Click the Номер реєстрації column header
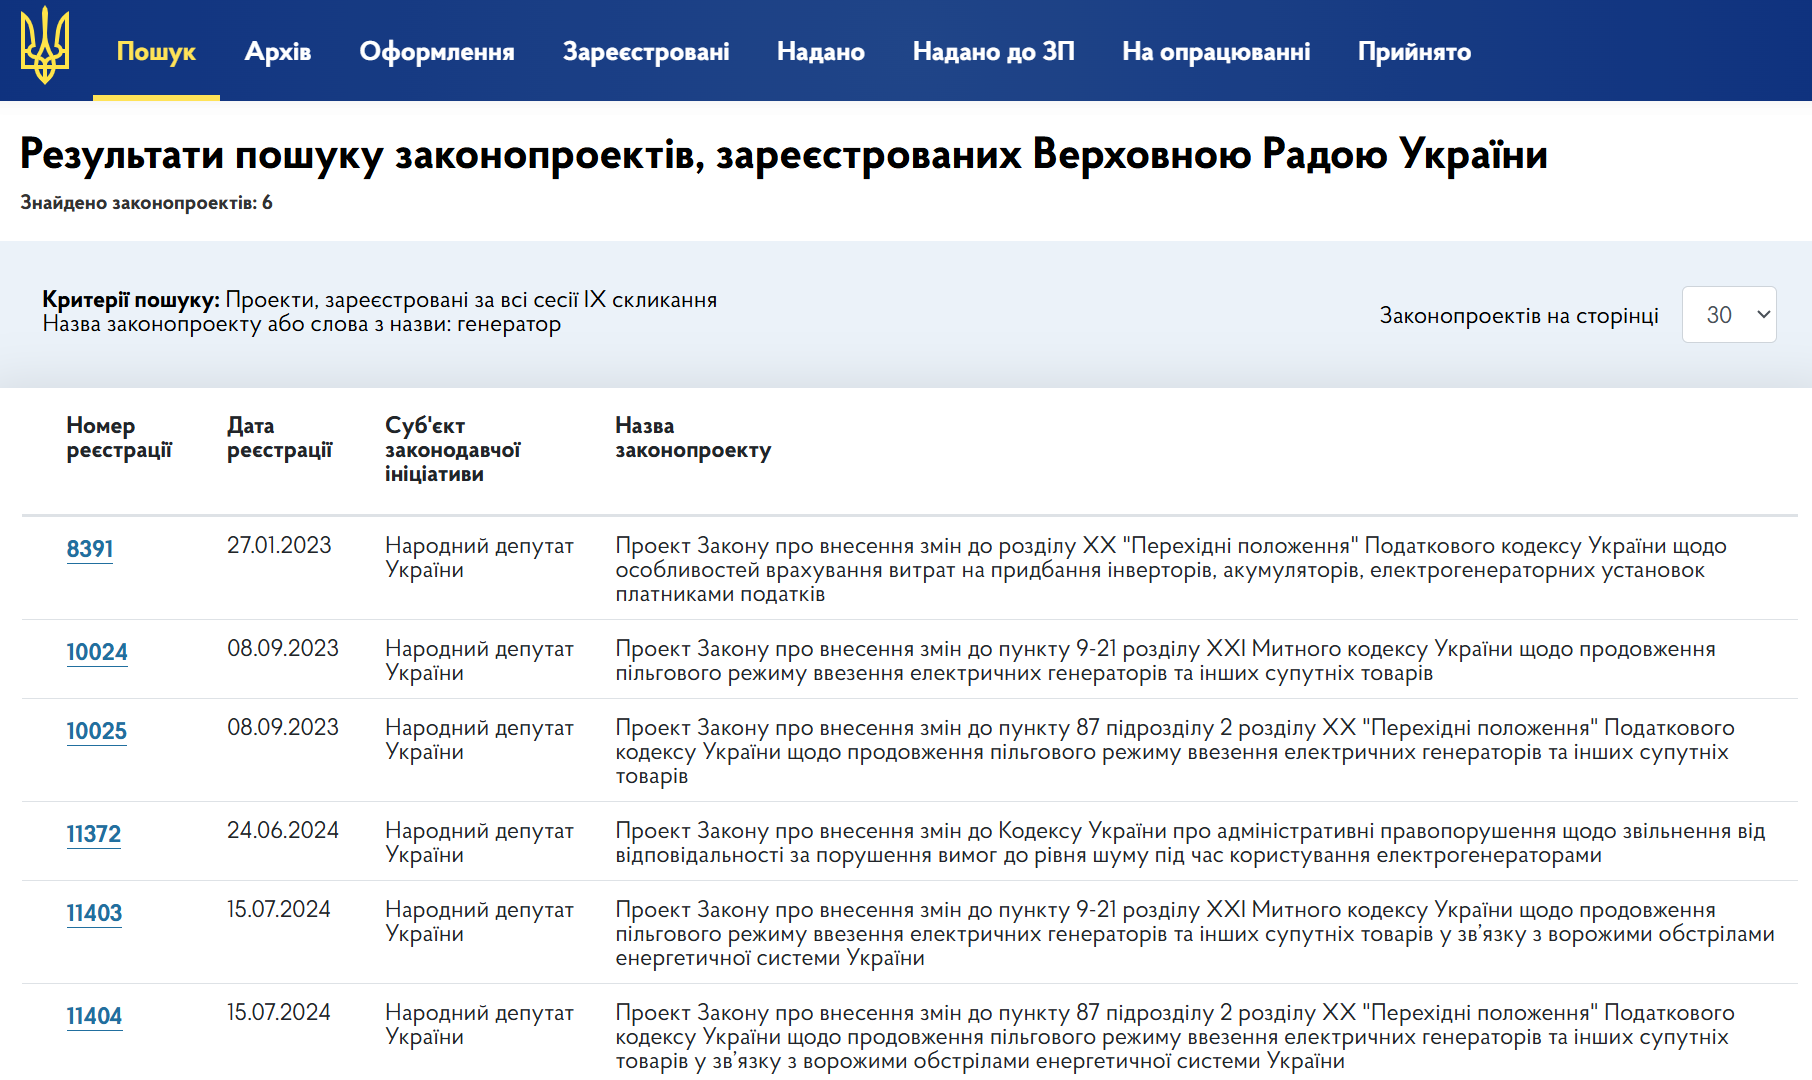Viewport: 1812px width, 1080px height. click(119, 438)
